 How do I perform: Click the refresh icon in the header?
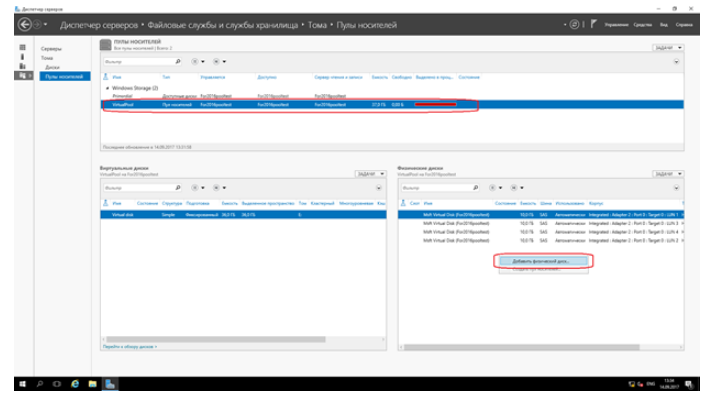[x=574, y=23]
